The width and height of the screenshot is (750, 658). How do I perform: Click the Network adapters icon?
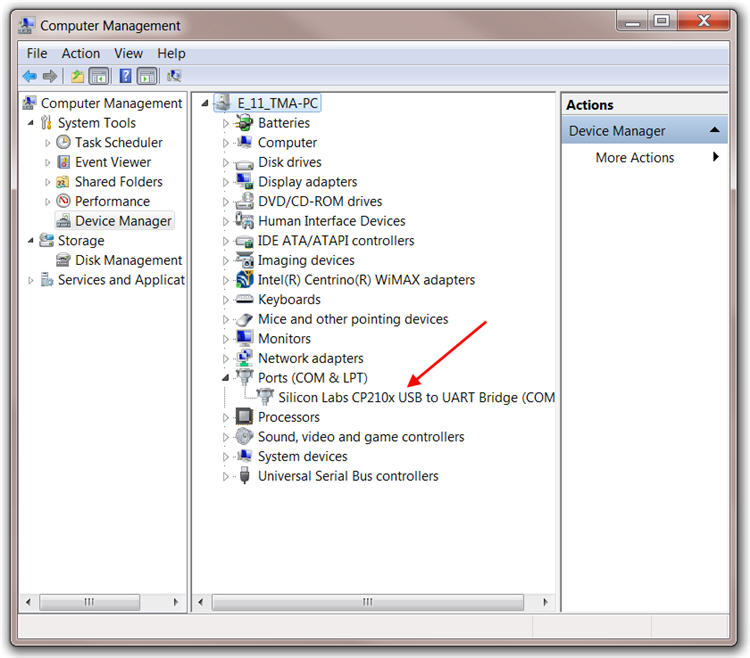pyautogui.click(x=244, y=358)
